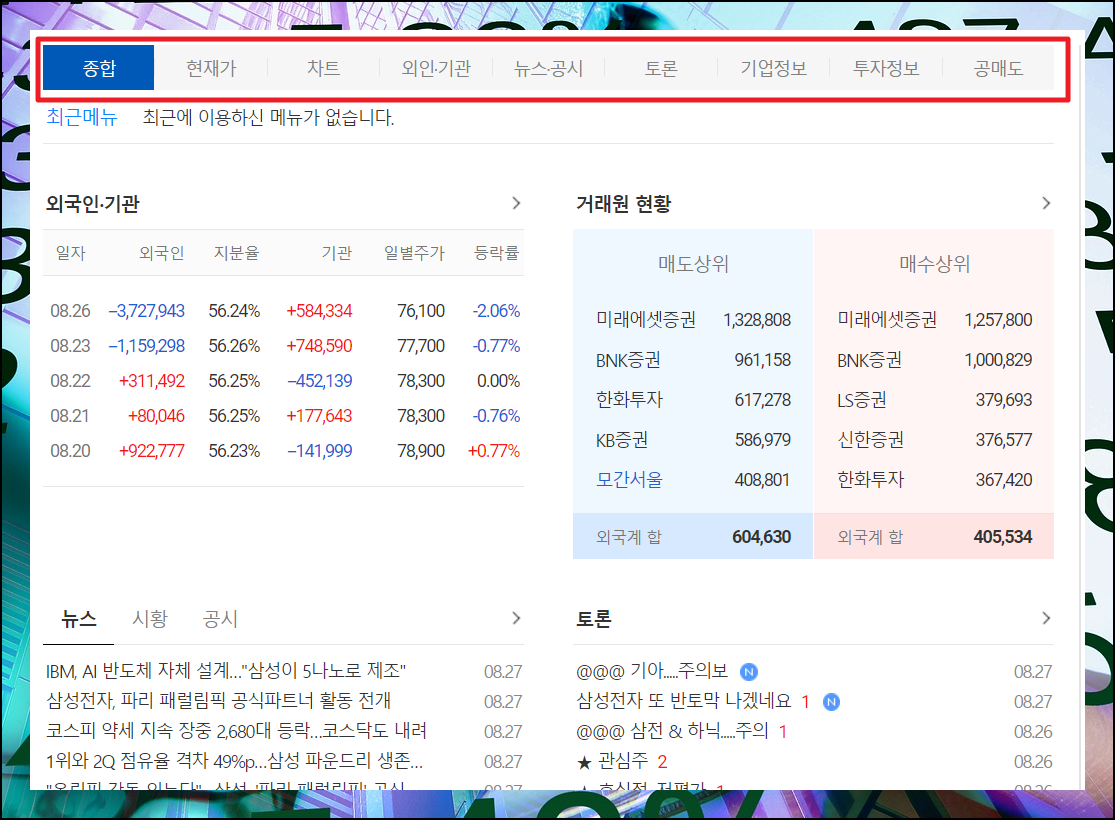
Task: Open 파리 패럴림픽 공식파트너 article
Action: point(218,701)
